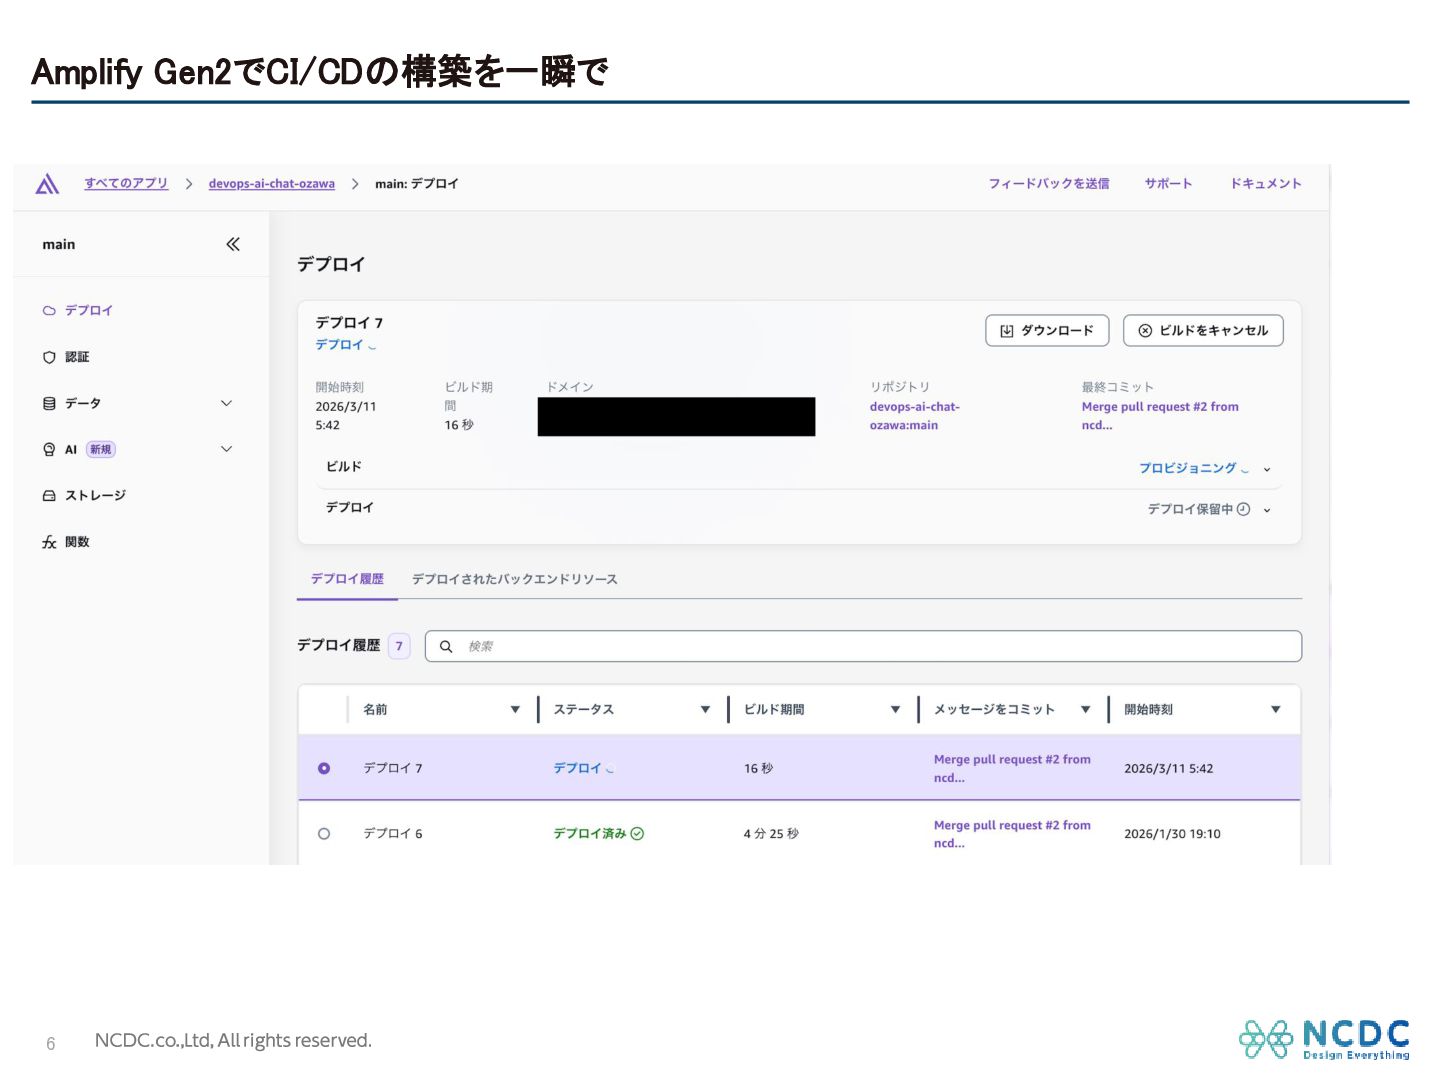Click the ダウンロード button
Image resolution: width=1440 pixels, height=1080 pixels.
coord(1047,331)
